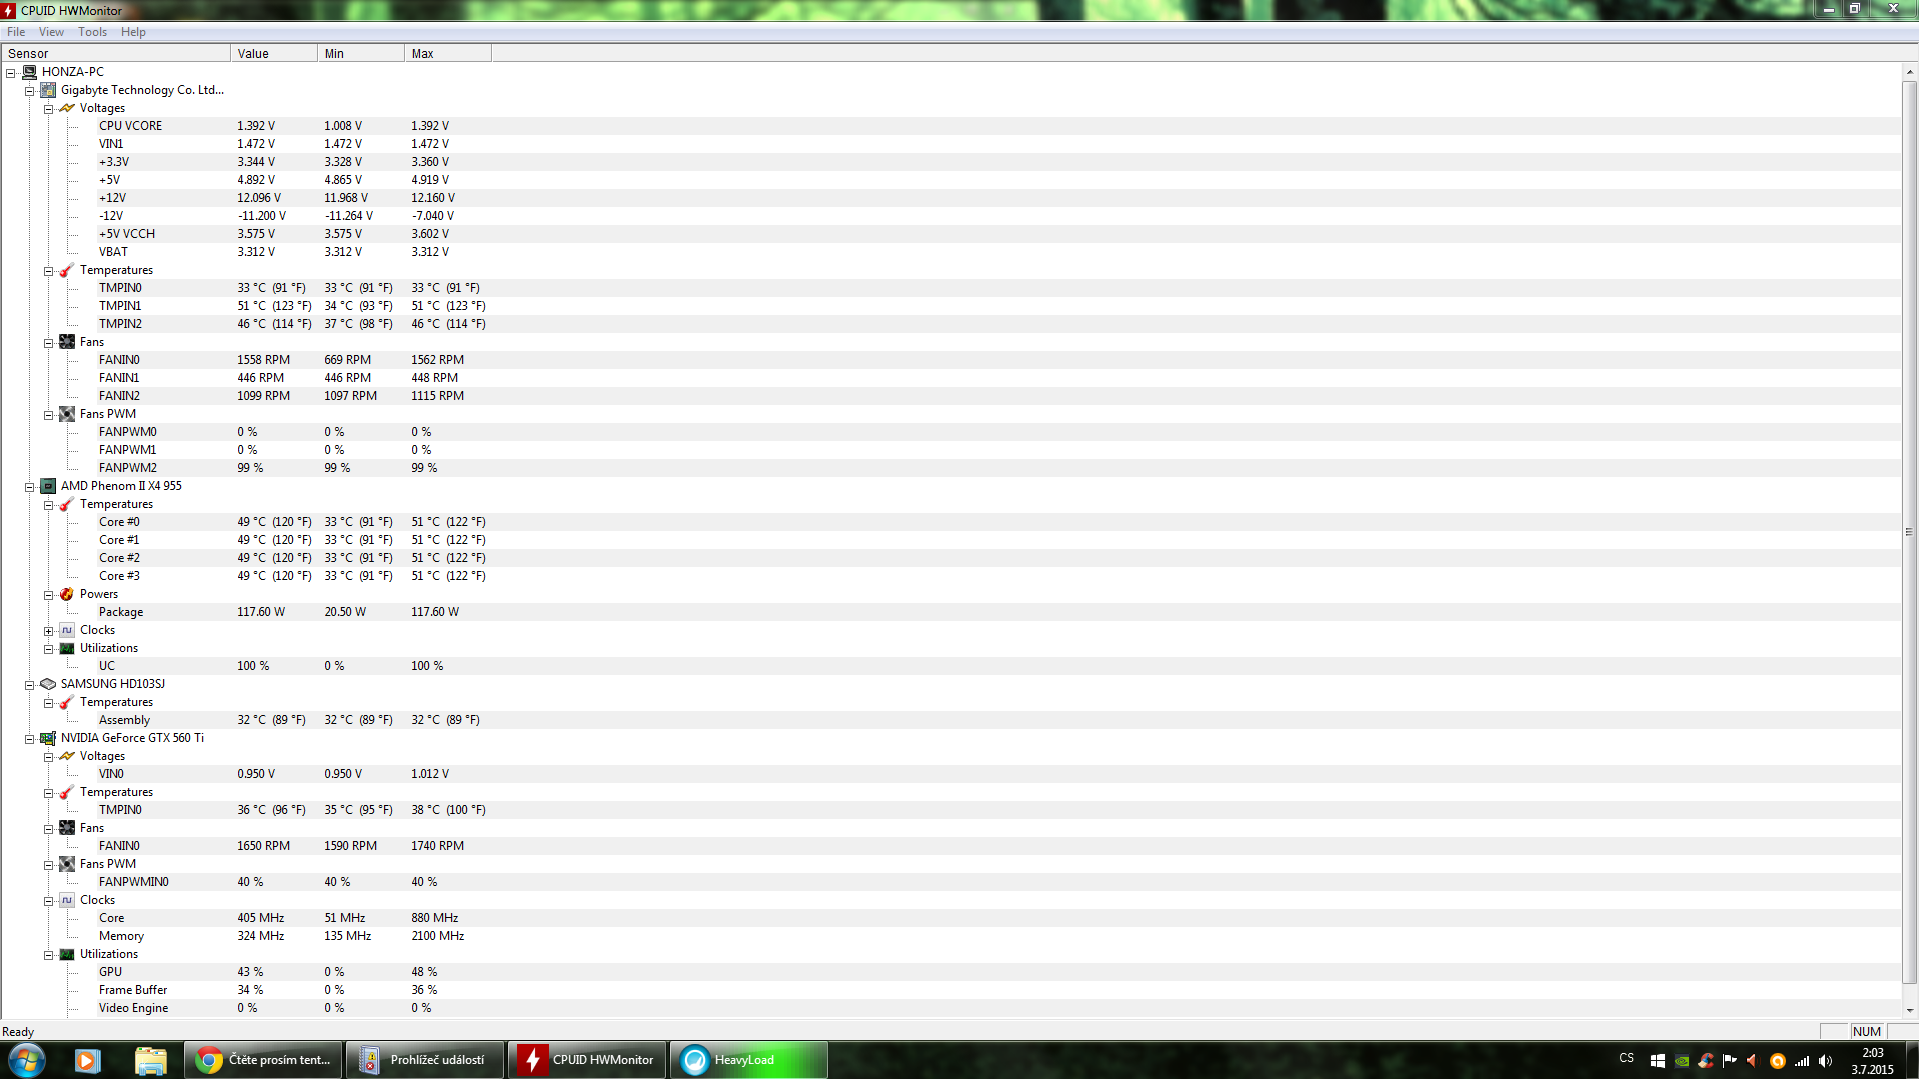Select the Video Engine utilization row
The width and height of the screenshot is (1919, 1079).
tap(950, 1008)
